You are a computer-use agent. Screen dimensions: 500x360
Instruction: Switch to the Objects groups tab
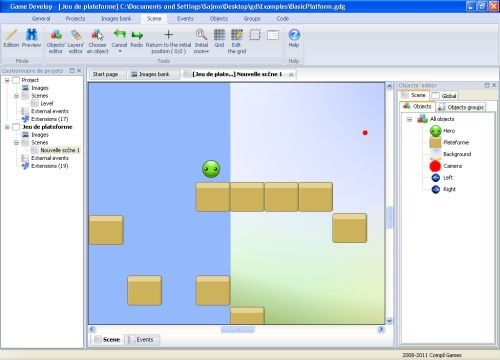coord(462,107)
